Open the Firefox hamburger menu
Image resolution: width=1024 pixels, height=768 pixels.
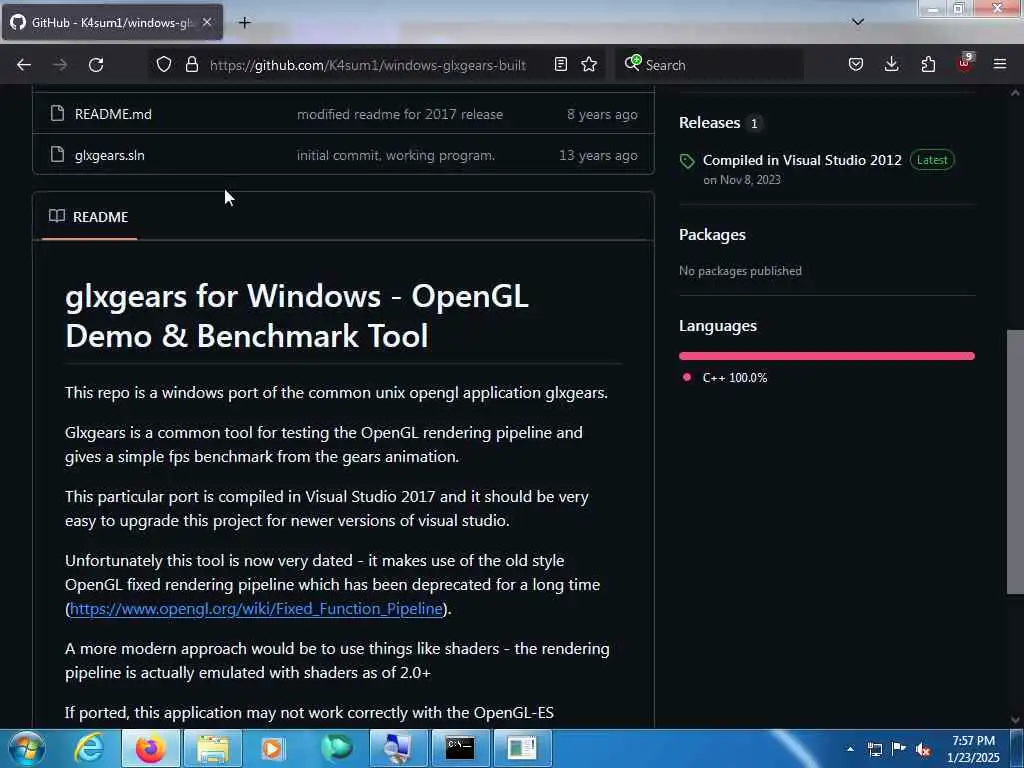pyautogui.click(x=1000, y=64)
